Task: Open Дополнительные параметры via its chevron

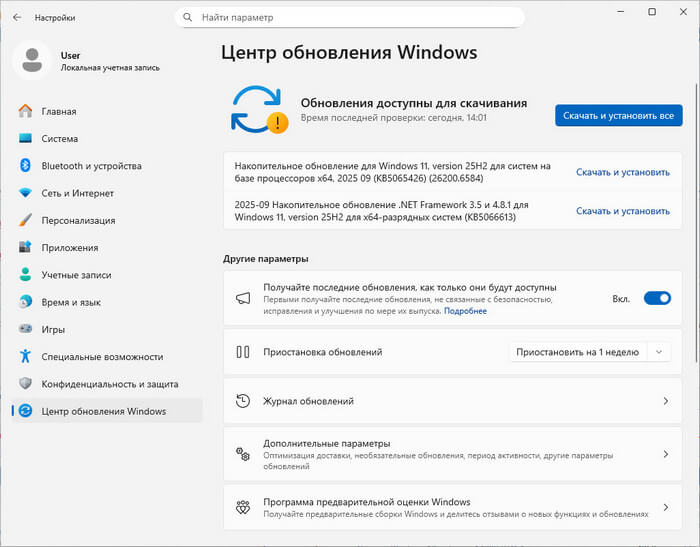Action: click(665, 455)
